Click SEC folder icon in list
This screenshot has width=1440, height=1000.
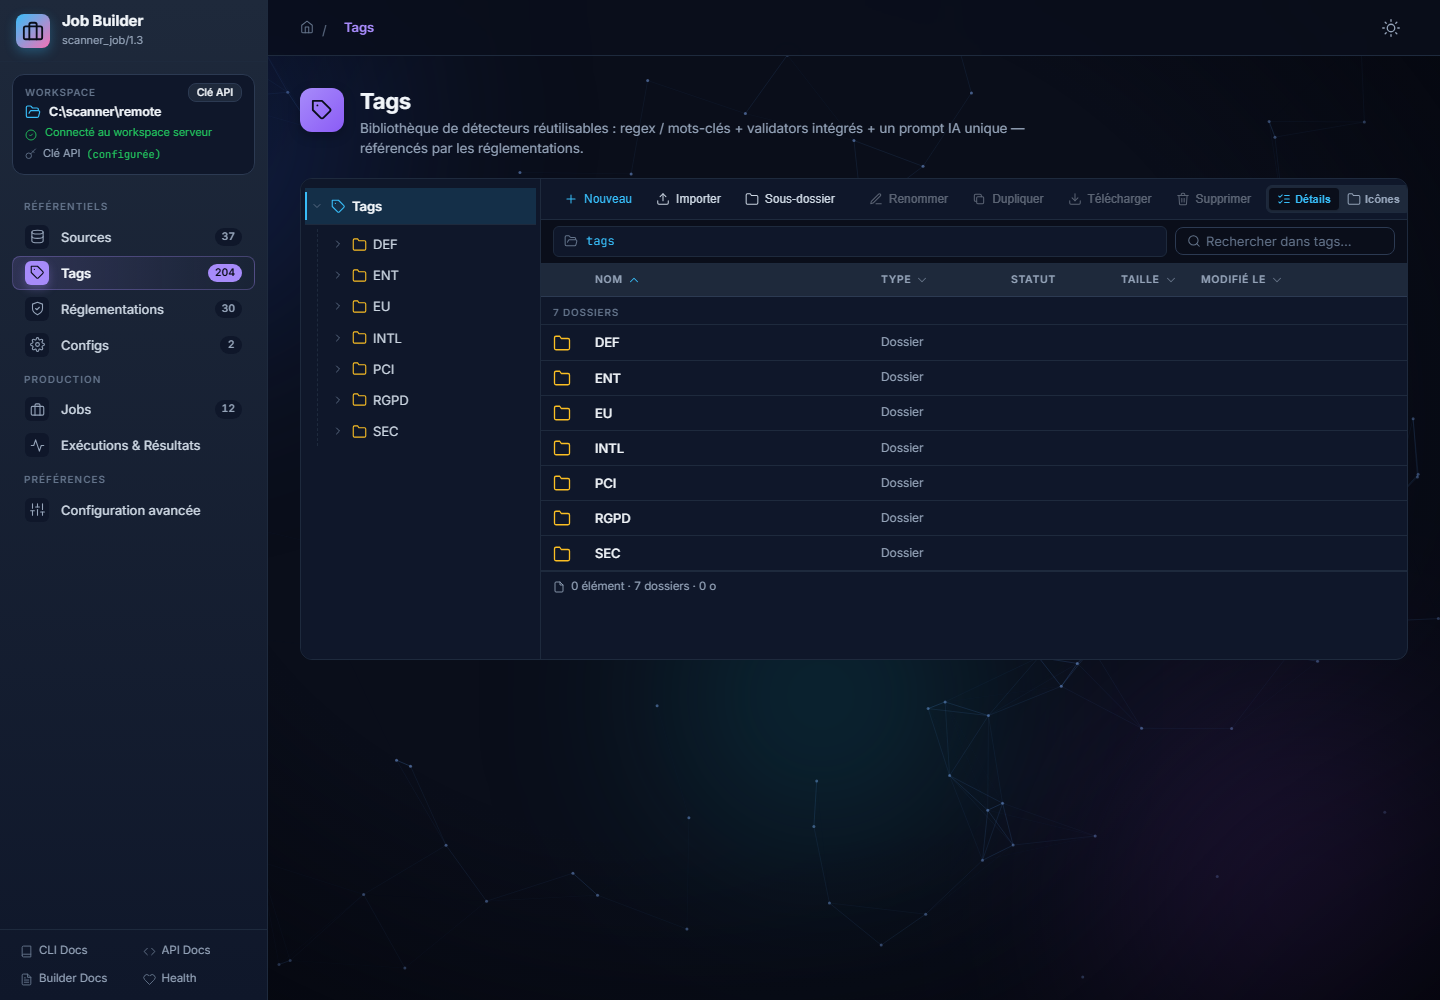[x=562, y=553]
